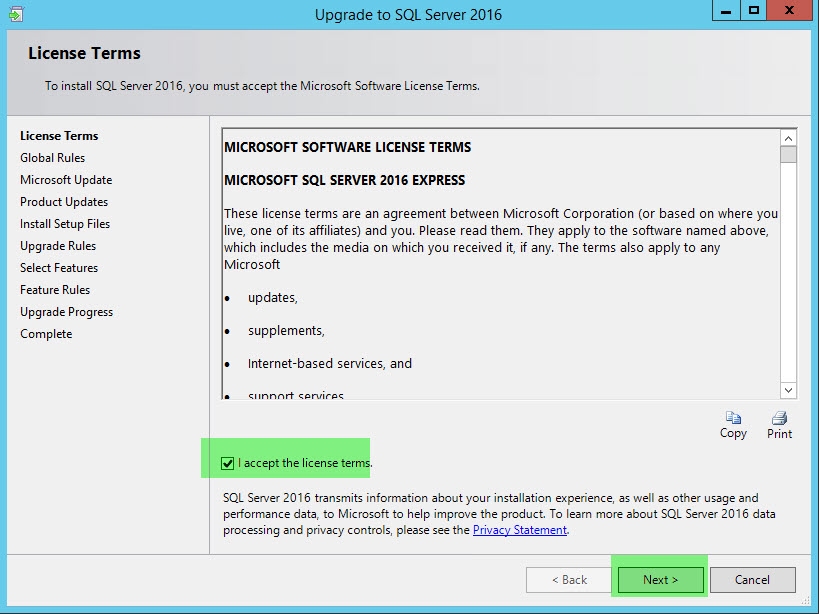Click the 'updates,' bullet item in the license
The image size is (819, 614).
click(273, 298)
